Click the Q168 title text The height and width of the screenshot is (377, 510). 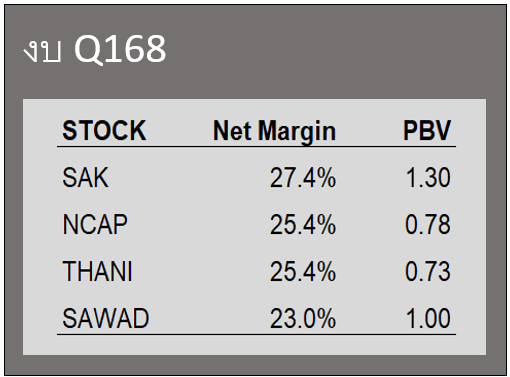pyautogui.click(x=120, y=49)
